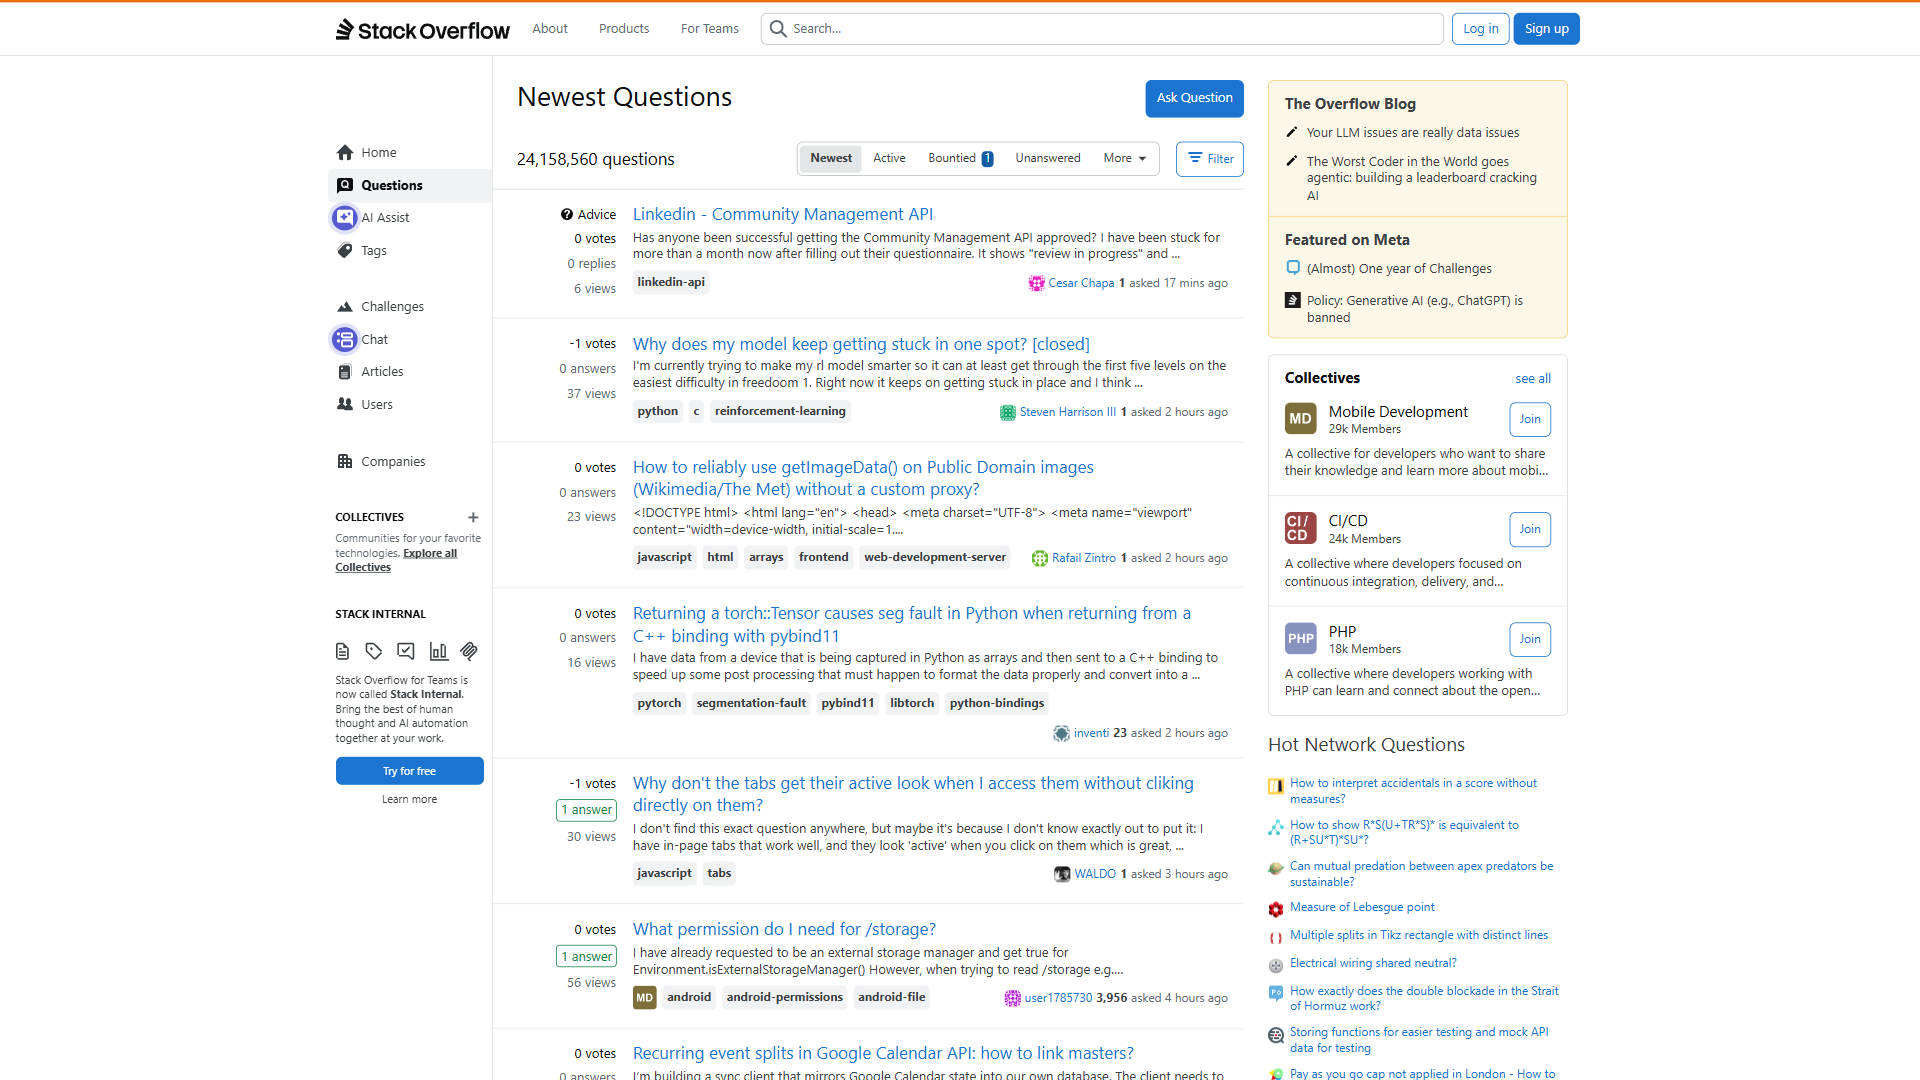
Task: Open the Products menu item
Action: point(624,29)
